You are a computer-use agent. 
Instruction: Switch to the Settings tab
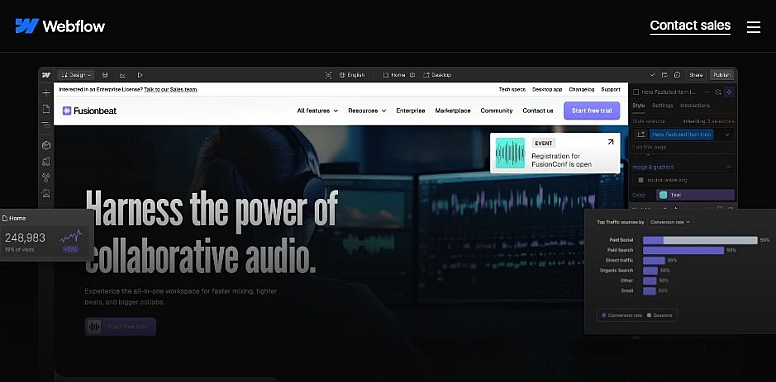coord(662,105)
